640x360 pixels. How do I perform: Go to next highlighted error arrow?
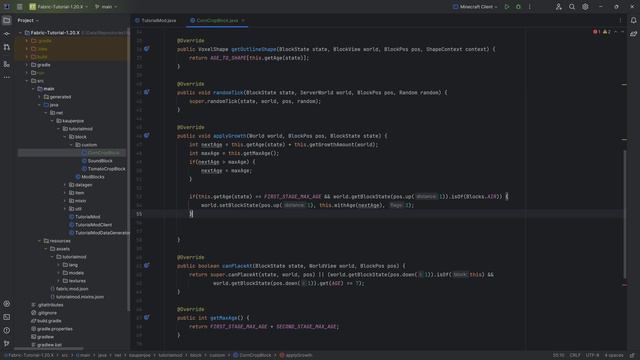point(622,32)
